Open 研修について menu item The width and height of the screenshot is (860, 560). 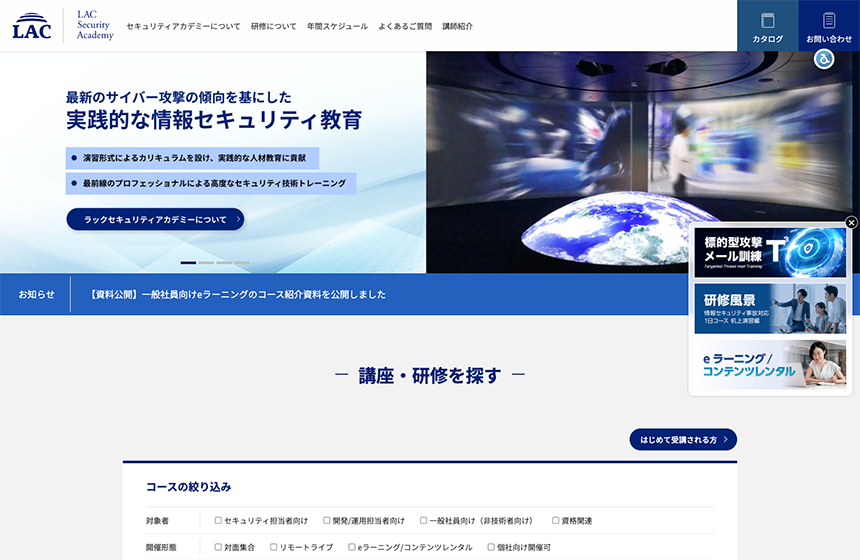pos(274,26)
